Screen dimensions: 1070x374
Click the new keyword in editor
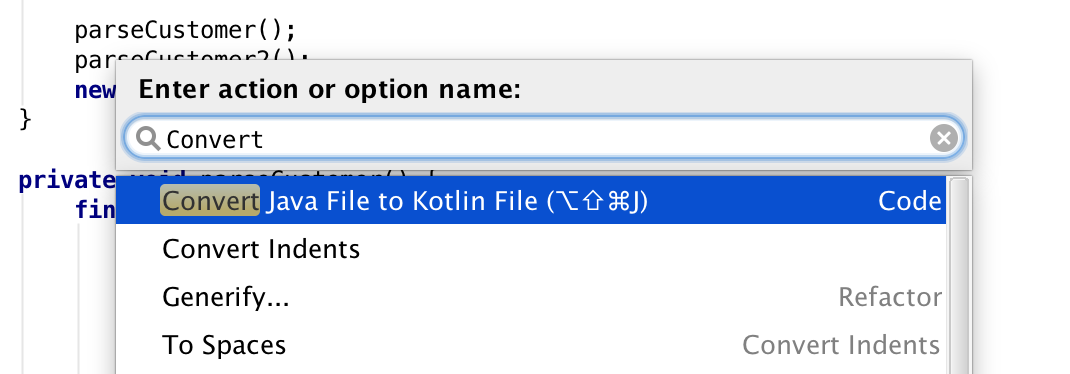pyautogui.click(x=96, y=90)
